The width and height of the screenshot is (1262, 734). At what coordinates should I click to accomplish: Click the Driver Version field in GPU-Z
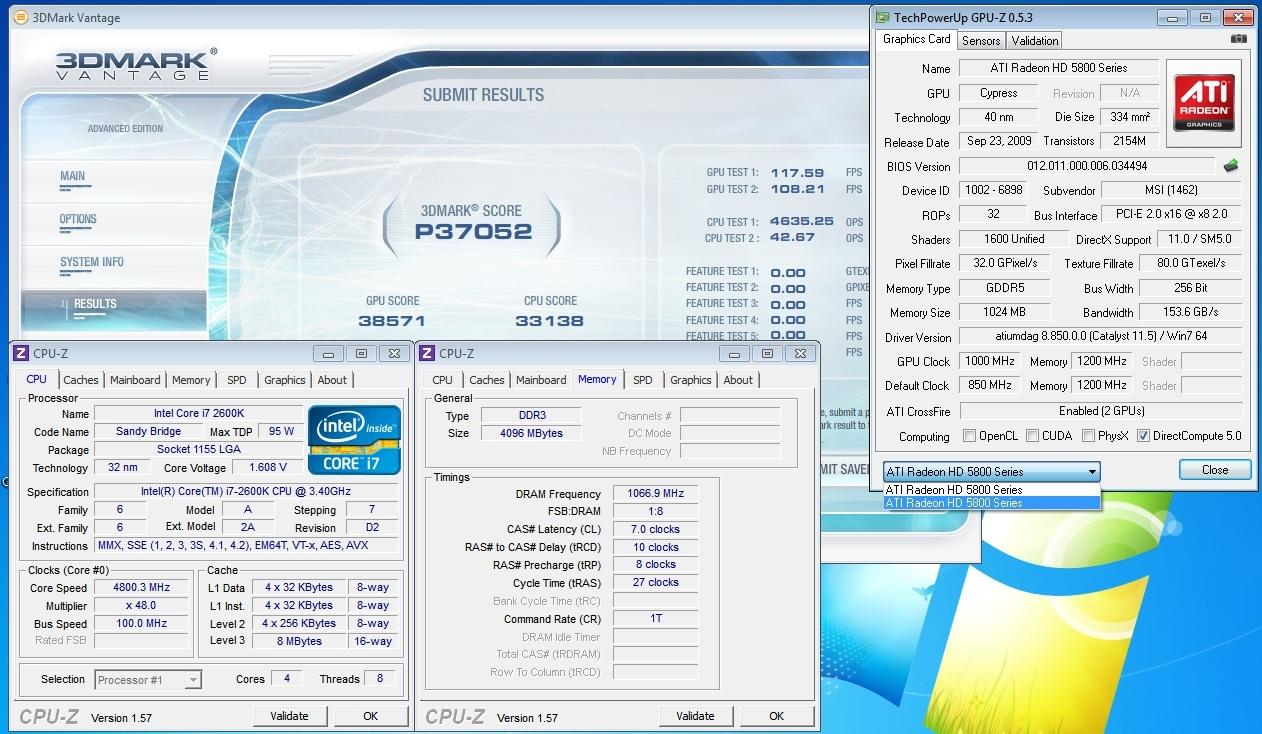(x=1100, y=337)
